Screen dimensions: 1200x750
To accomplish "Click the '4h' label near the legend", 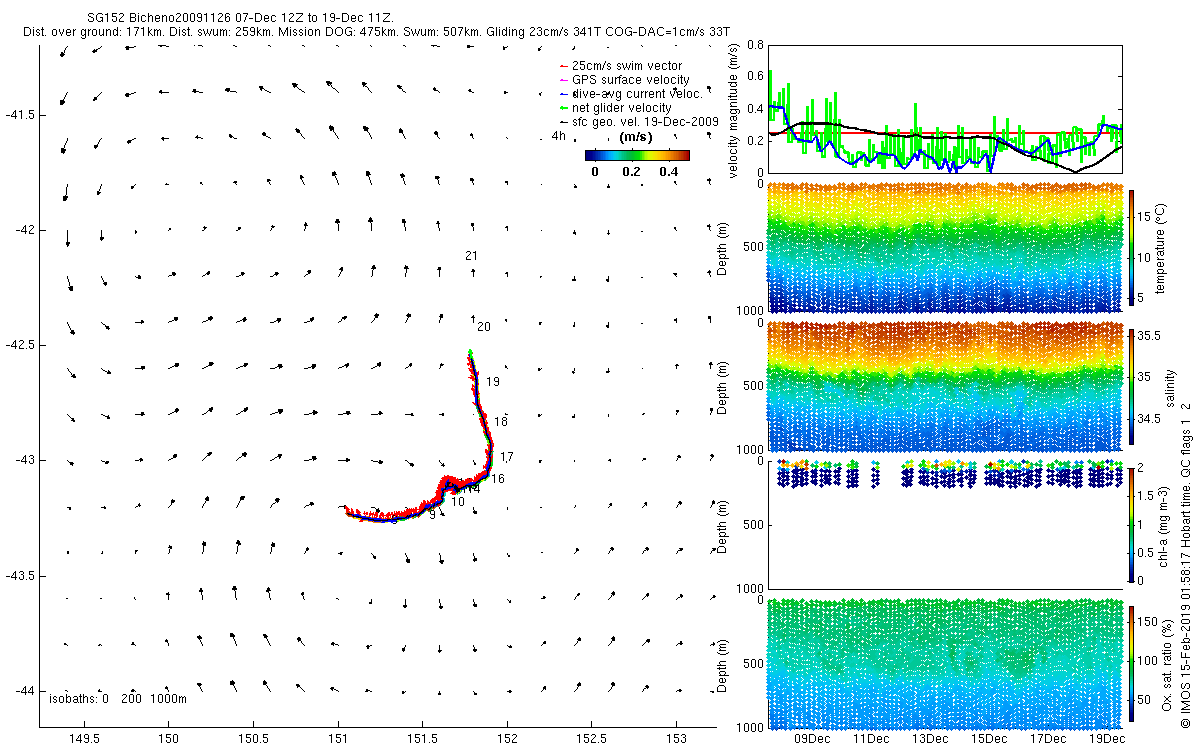I will pyautogui.click(x=559, y=136).
